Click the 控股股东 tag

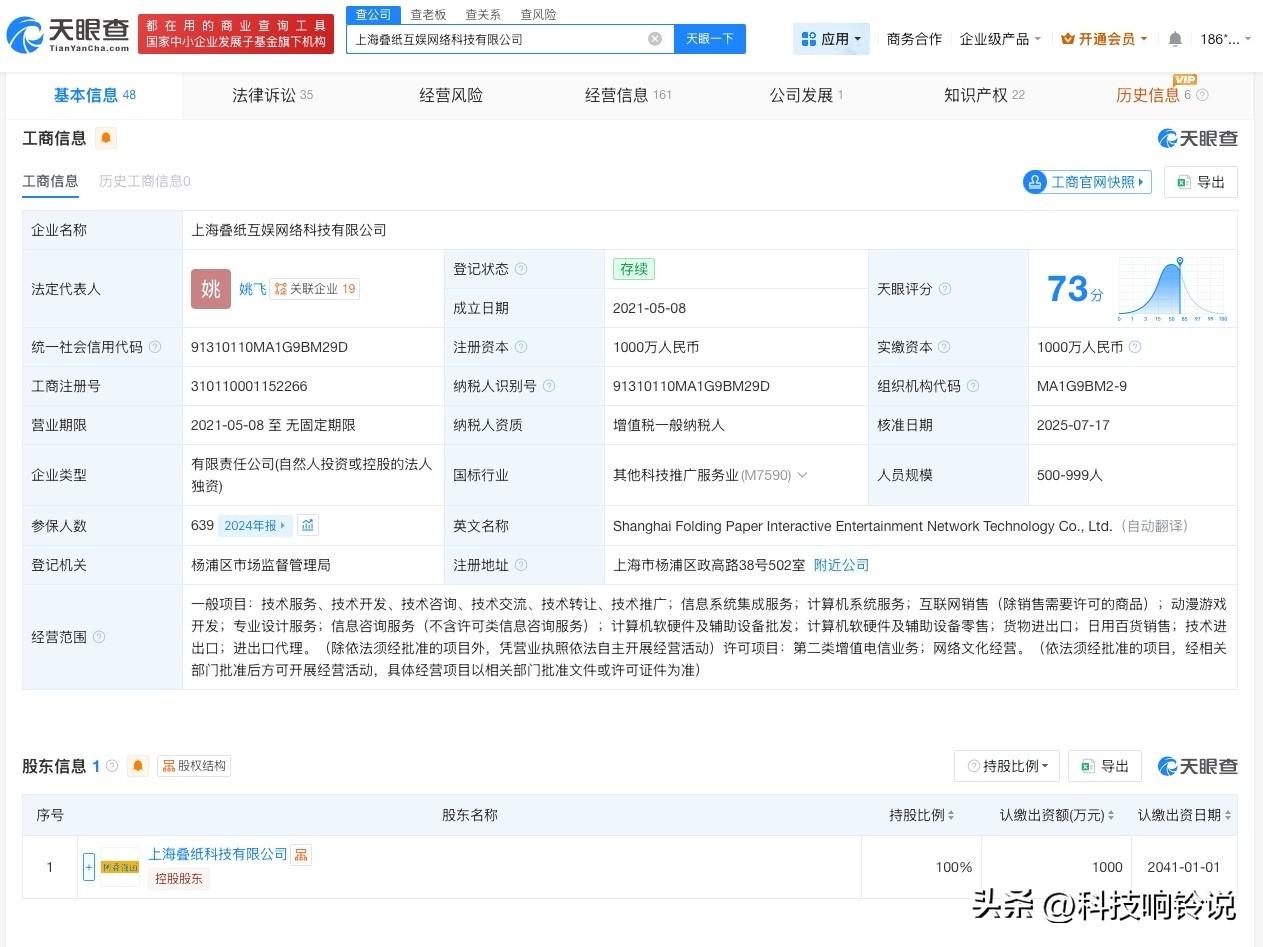pyautogui.click(x=179, y=879)
